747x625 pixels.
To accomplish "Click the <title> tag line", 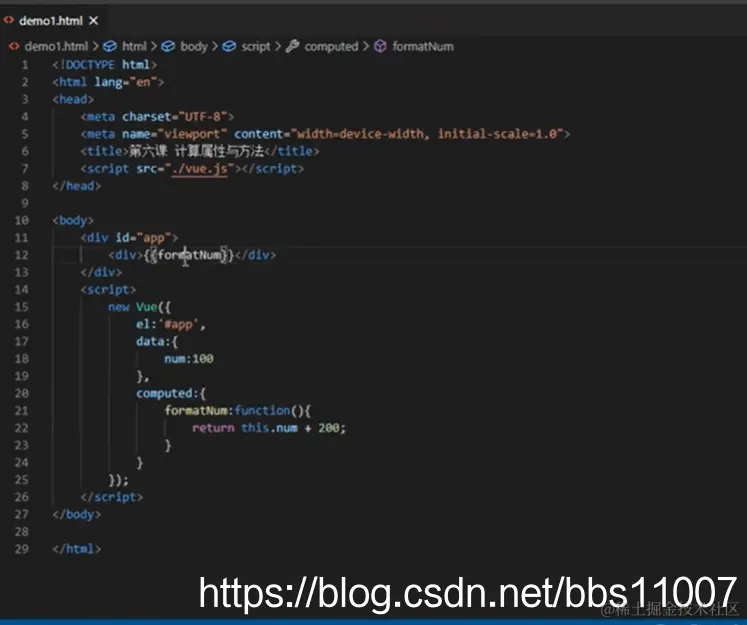I will click(200, 151).
